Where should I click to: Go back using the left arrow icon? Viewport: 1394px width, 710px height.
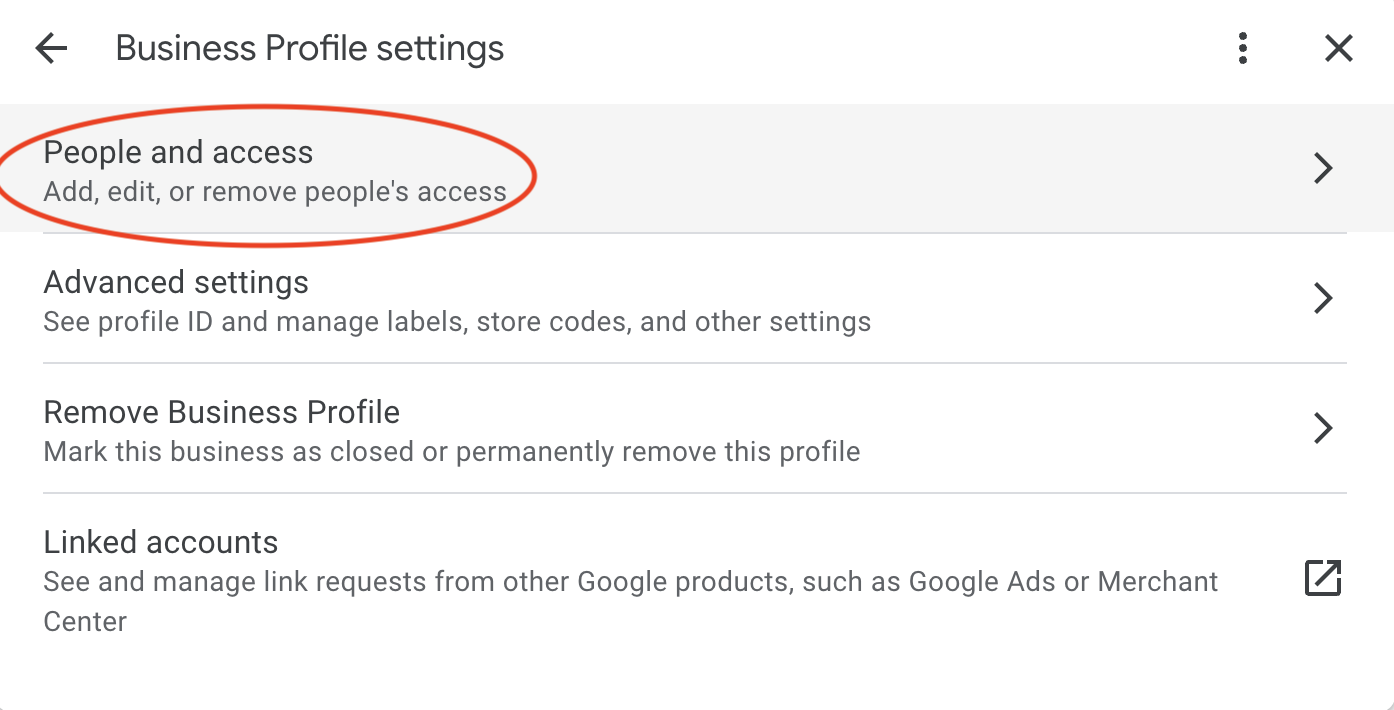pyautogui.click(x=51, y=48)
